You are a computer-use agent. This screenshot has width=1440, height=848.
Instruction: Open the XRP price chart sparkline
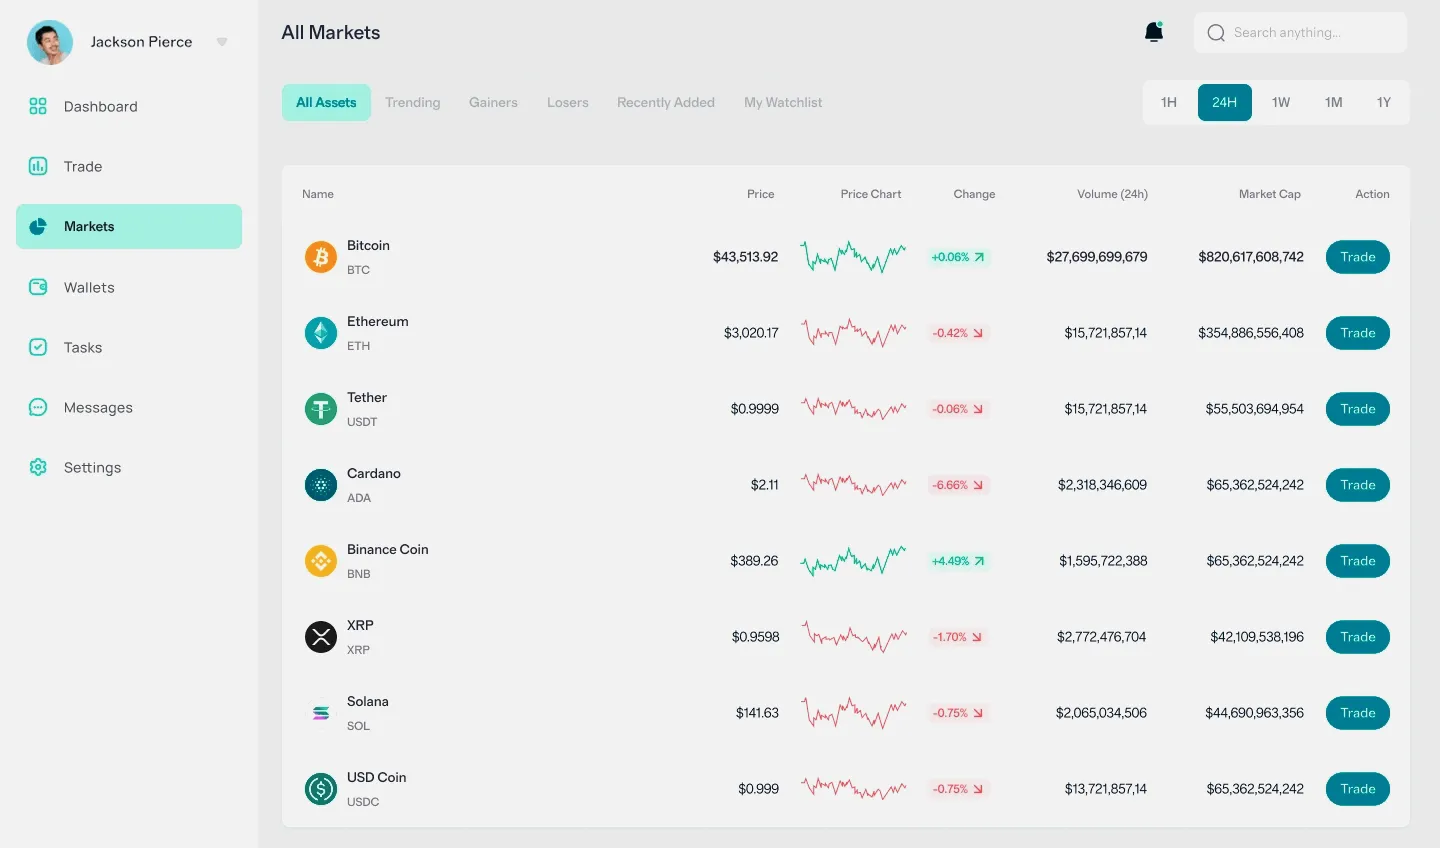coord(854,636)
